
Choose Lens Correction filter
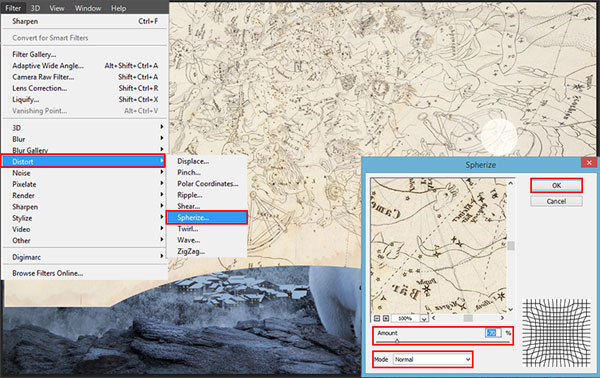pyautogui.click(x=85, y=88)
